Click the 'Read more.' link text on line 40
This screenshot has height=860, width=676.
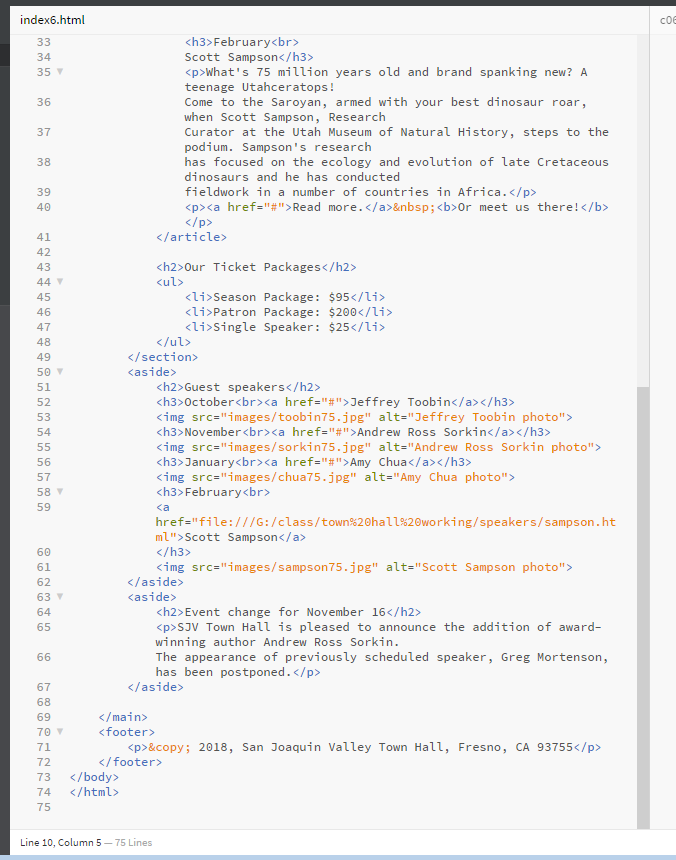[x=328, y=207]
